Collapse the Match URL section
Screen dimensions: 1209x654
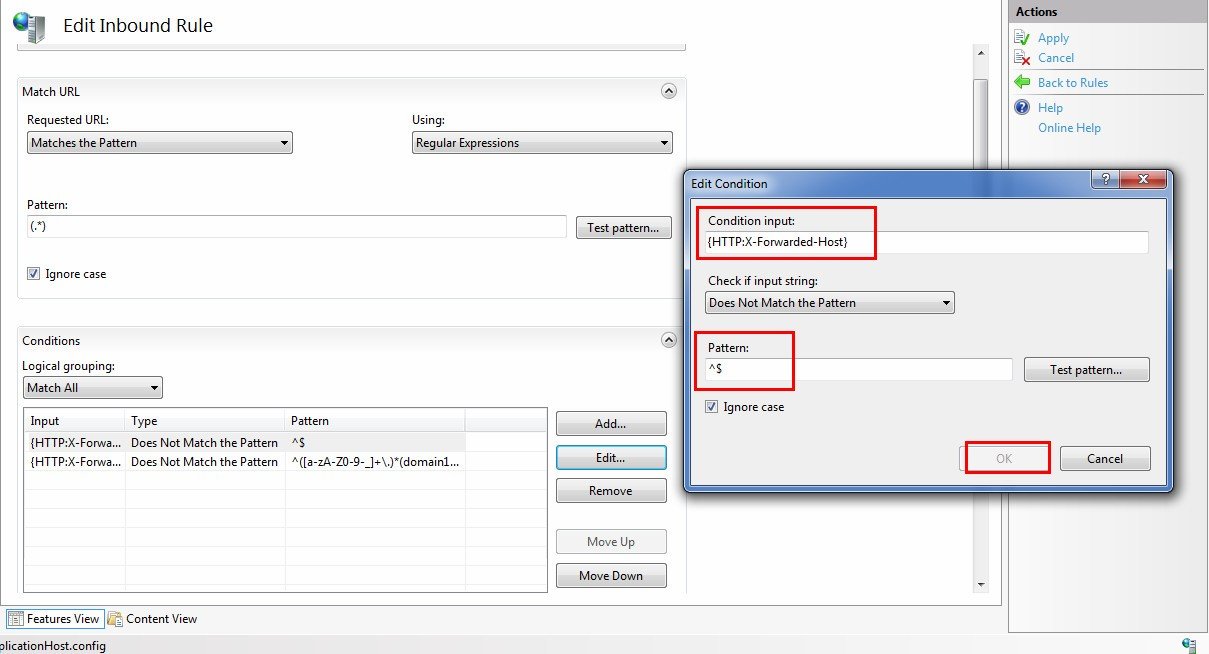pyautogui.click(x=669, y=91)
